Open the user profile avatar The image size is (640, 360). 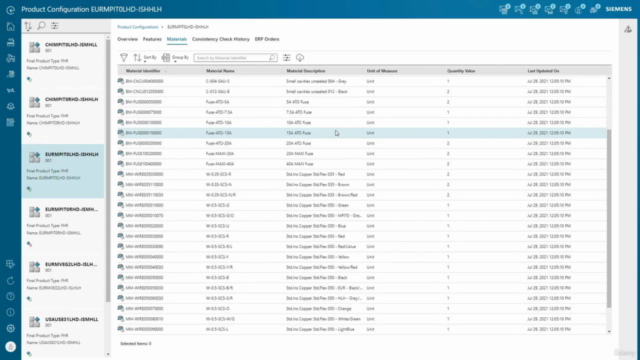click(x=11, y=347)
